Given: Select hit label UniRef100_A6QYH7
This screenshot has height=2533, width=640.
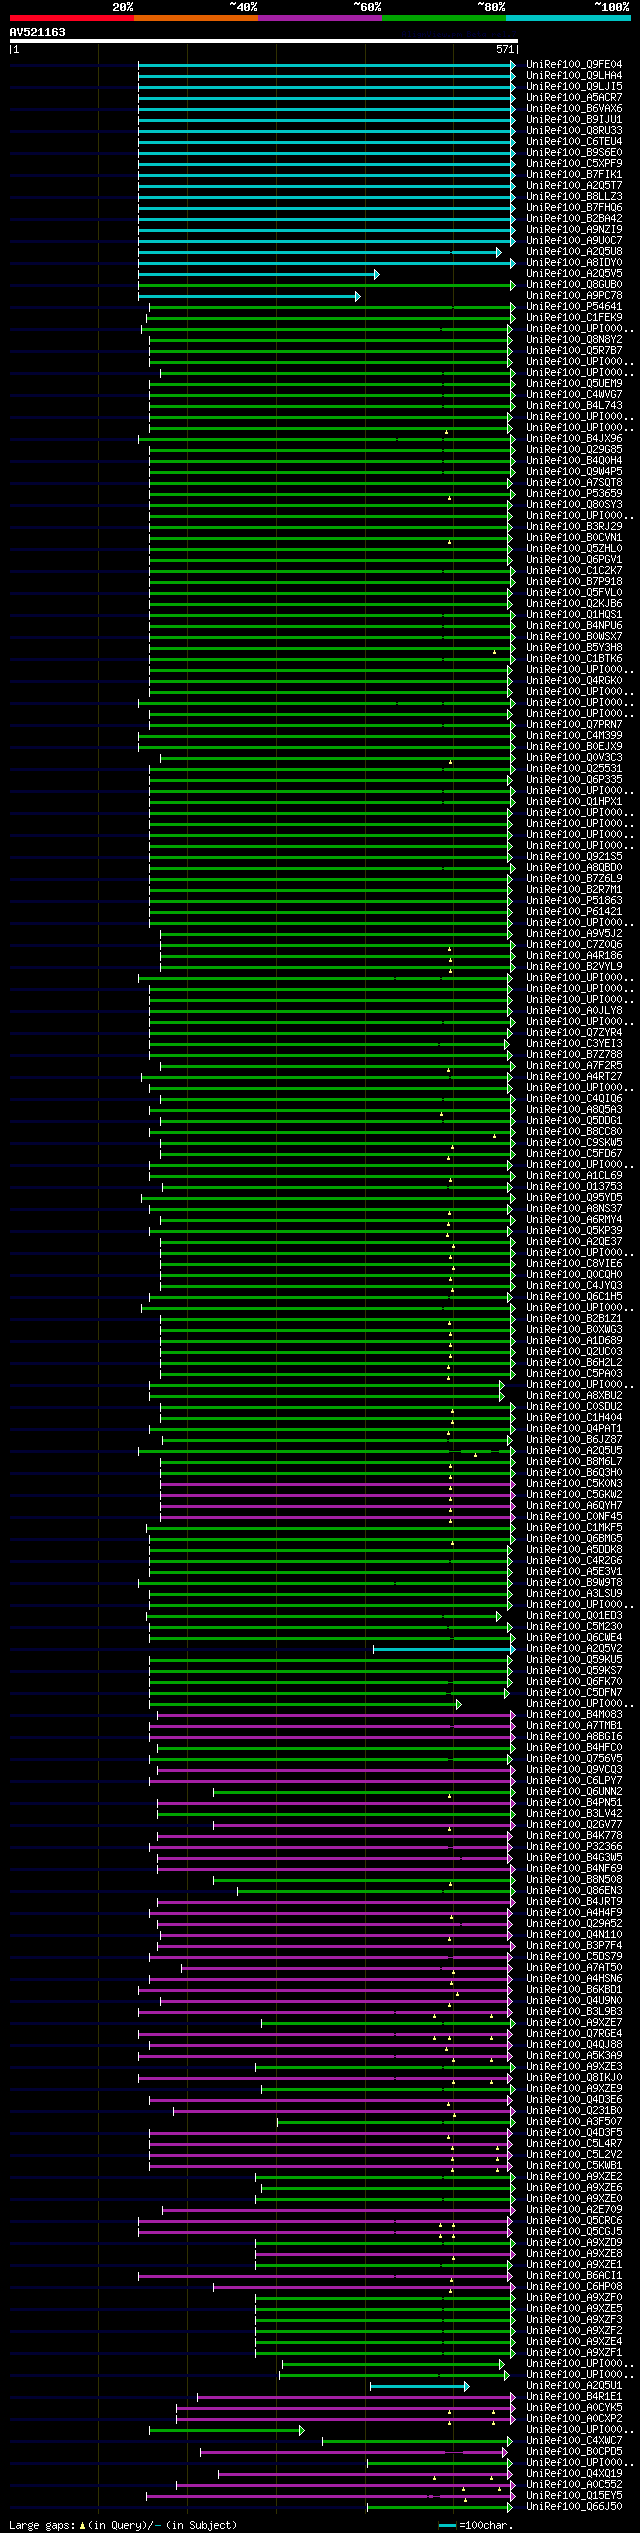Looking at the screenshot, I should (574, 1506).
